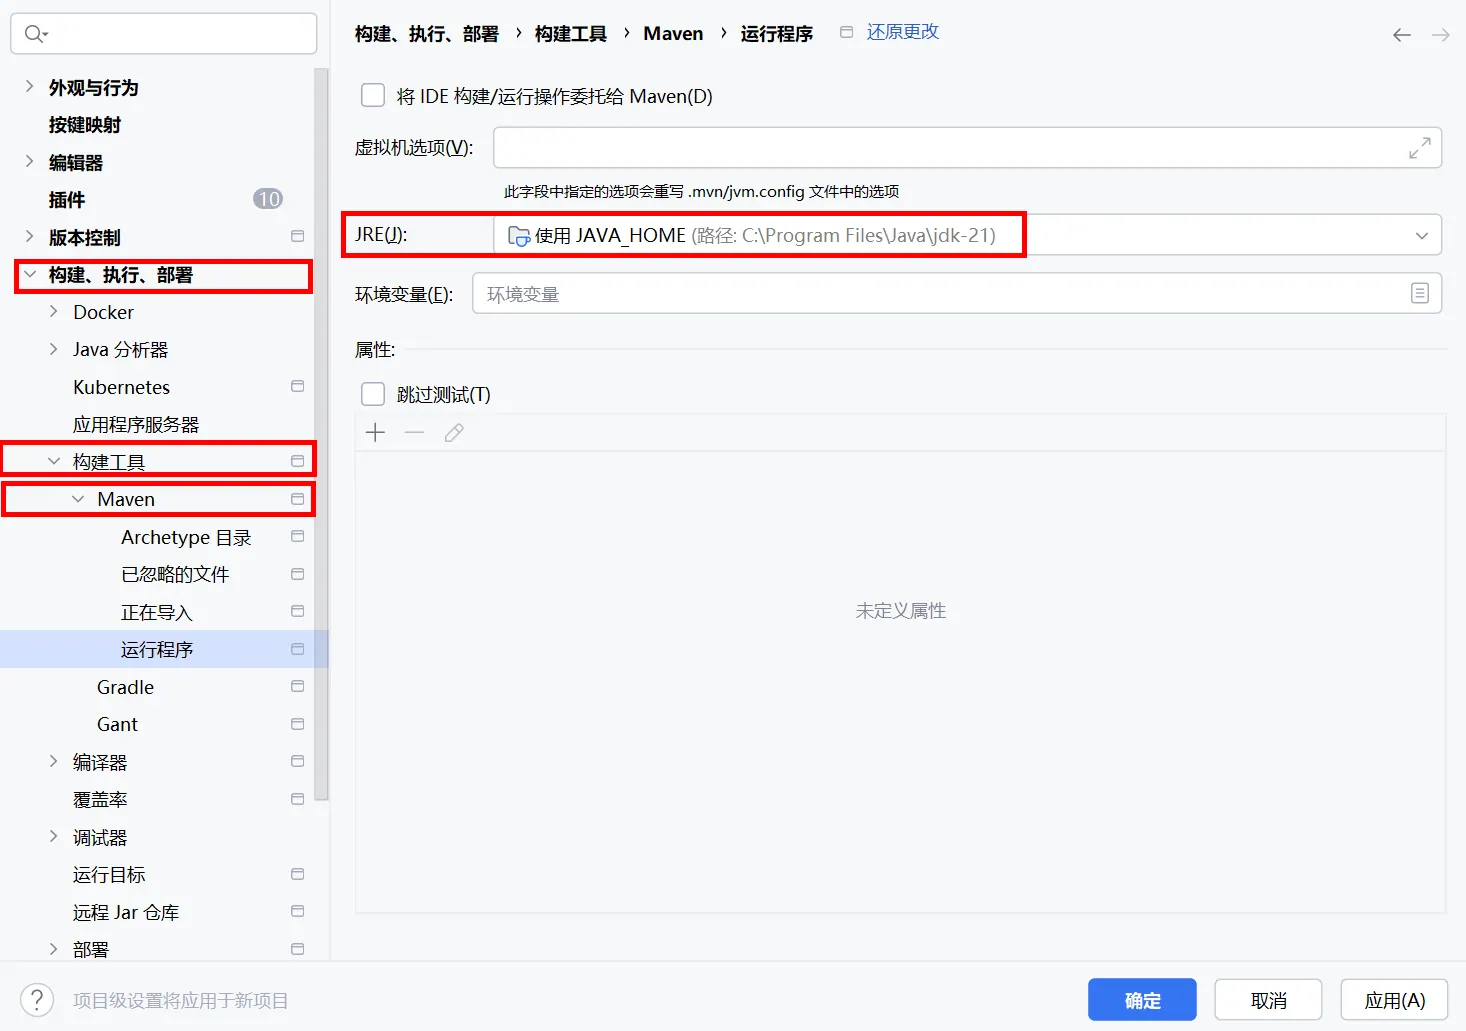Click the 确定 button
The image size is (1466, 1031).
(1142, 1000)
